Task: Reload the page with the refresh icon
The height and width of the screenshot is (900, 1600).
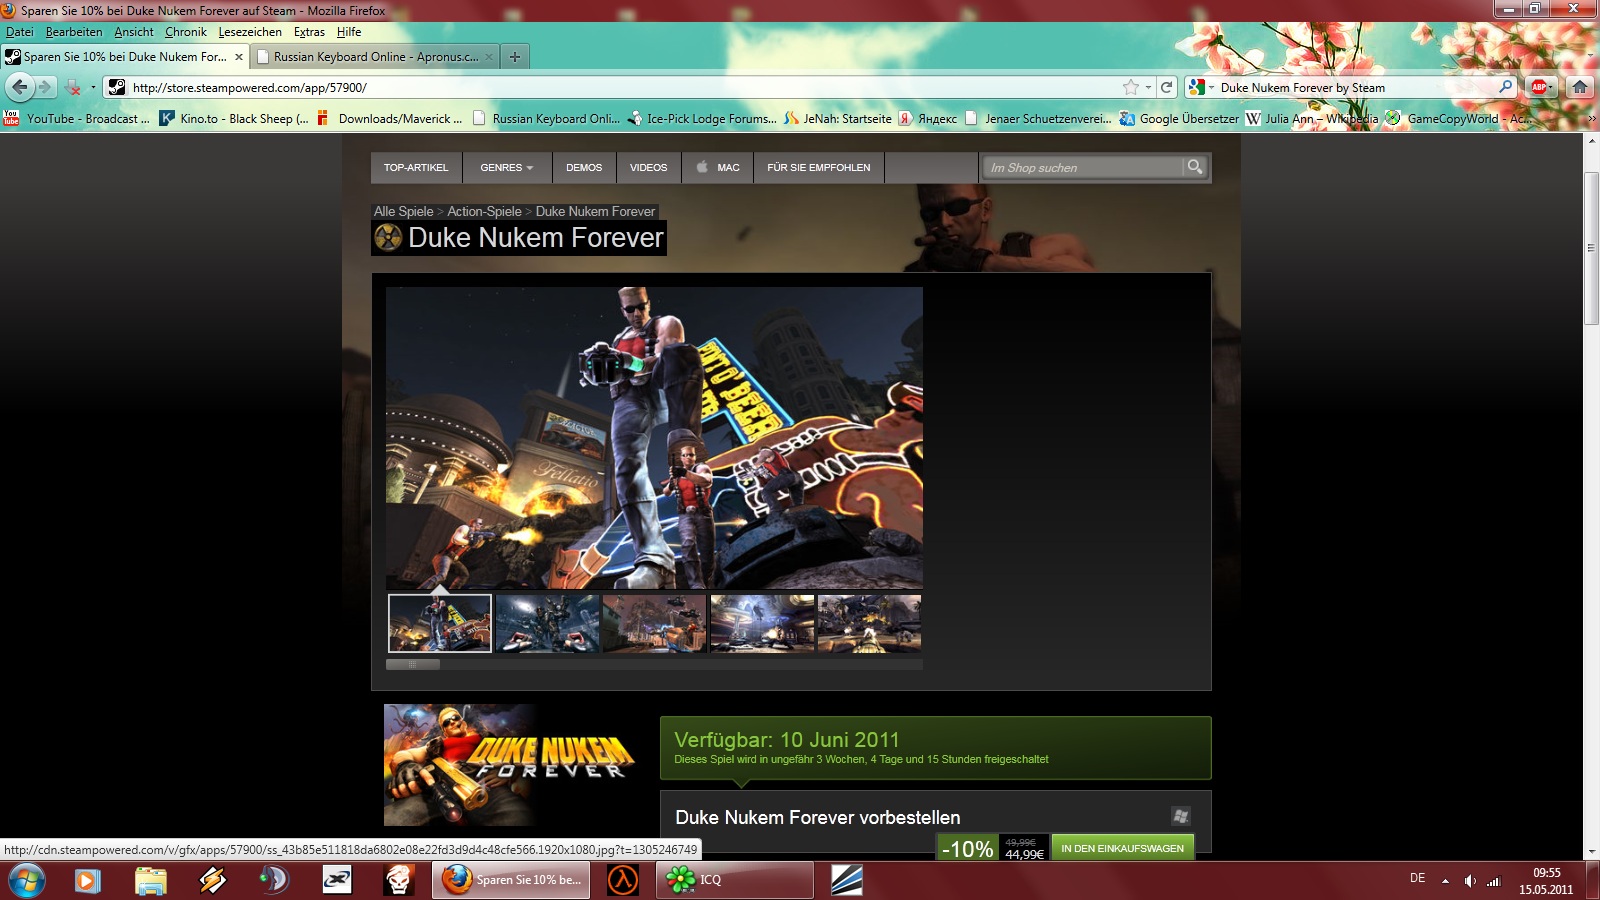Action: tap(1166, 87)
